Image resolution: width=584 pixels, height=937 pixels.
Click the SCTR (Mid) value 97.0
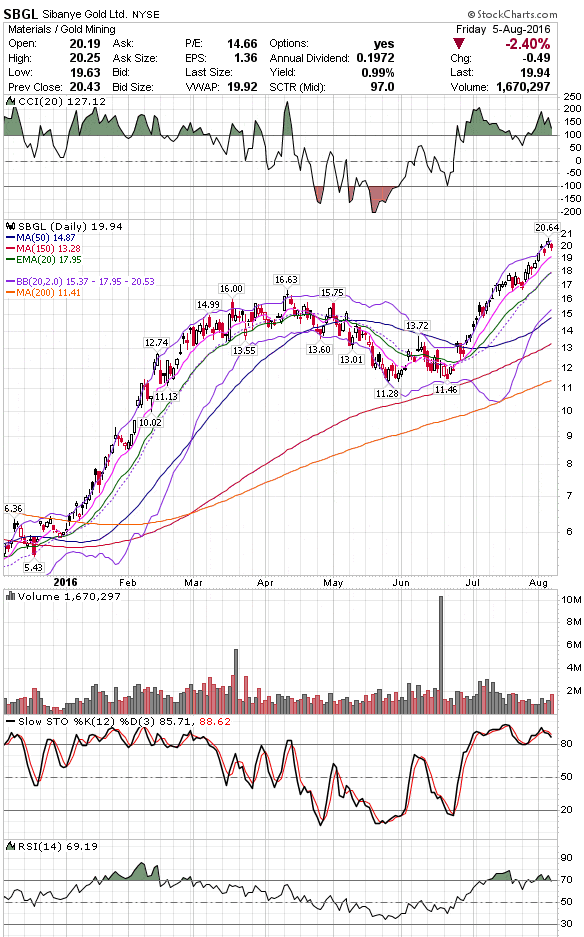point(383,87)
